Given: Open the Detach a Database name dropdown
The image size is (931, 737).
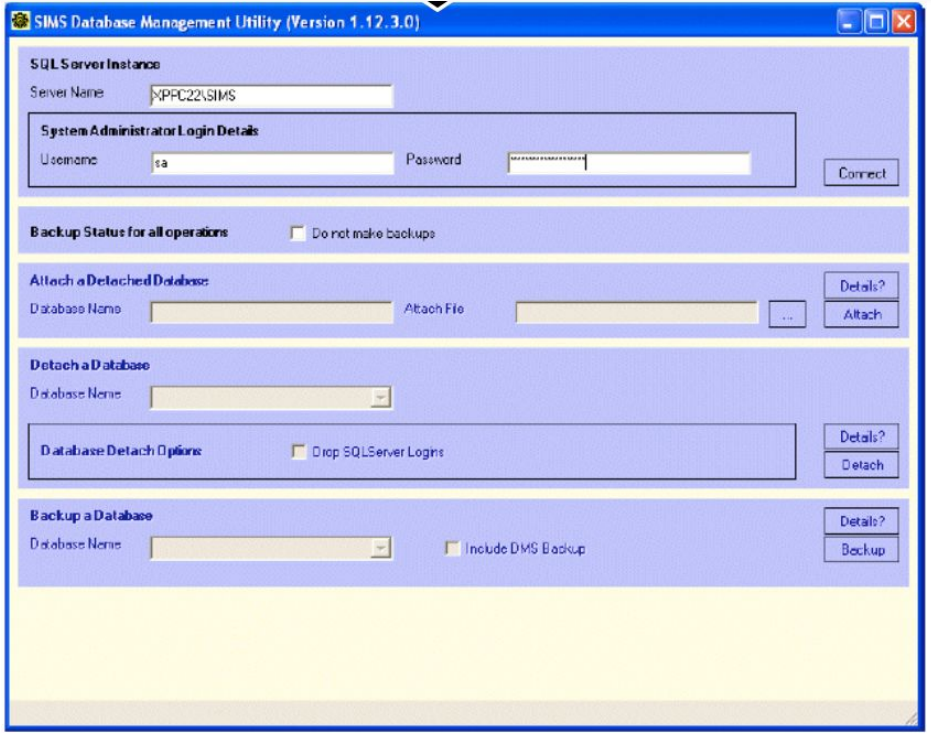Looking at the screenshot, I should click(x=379, y=399).
